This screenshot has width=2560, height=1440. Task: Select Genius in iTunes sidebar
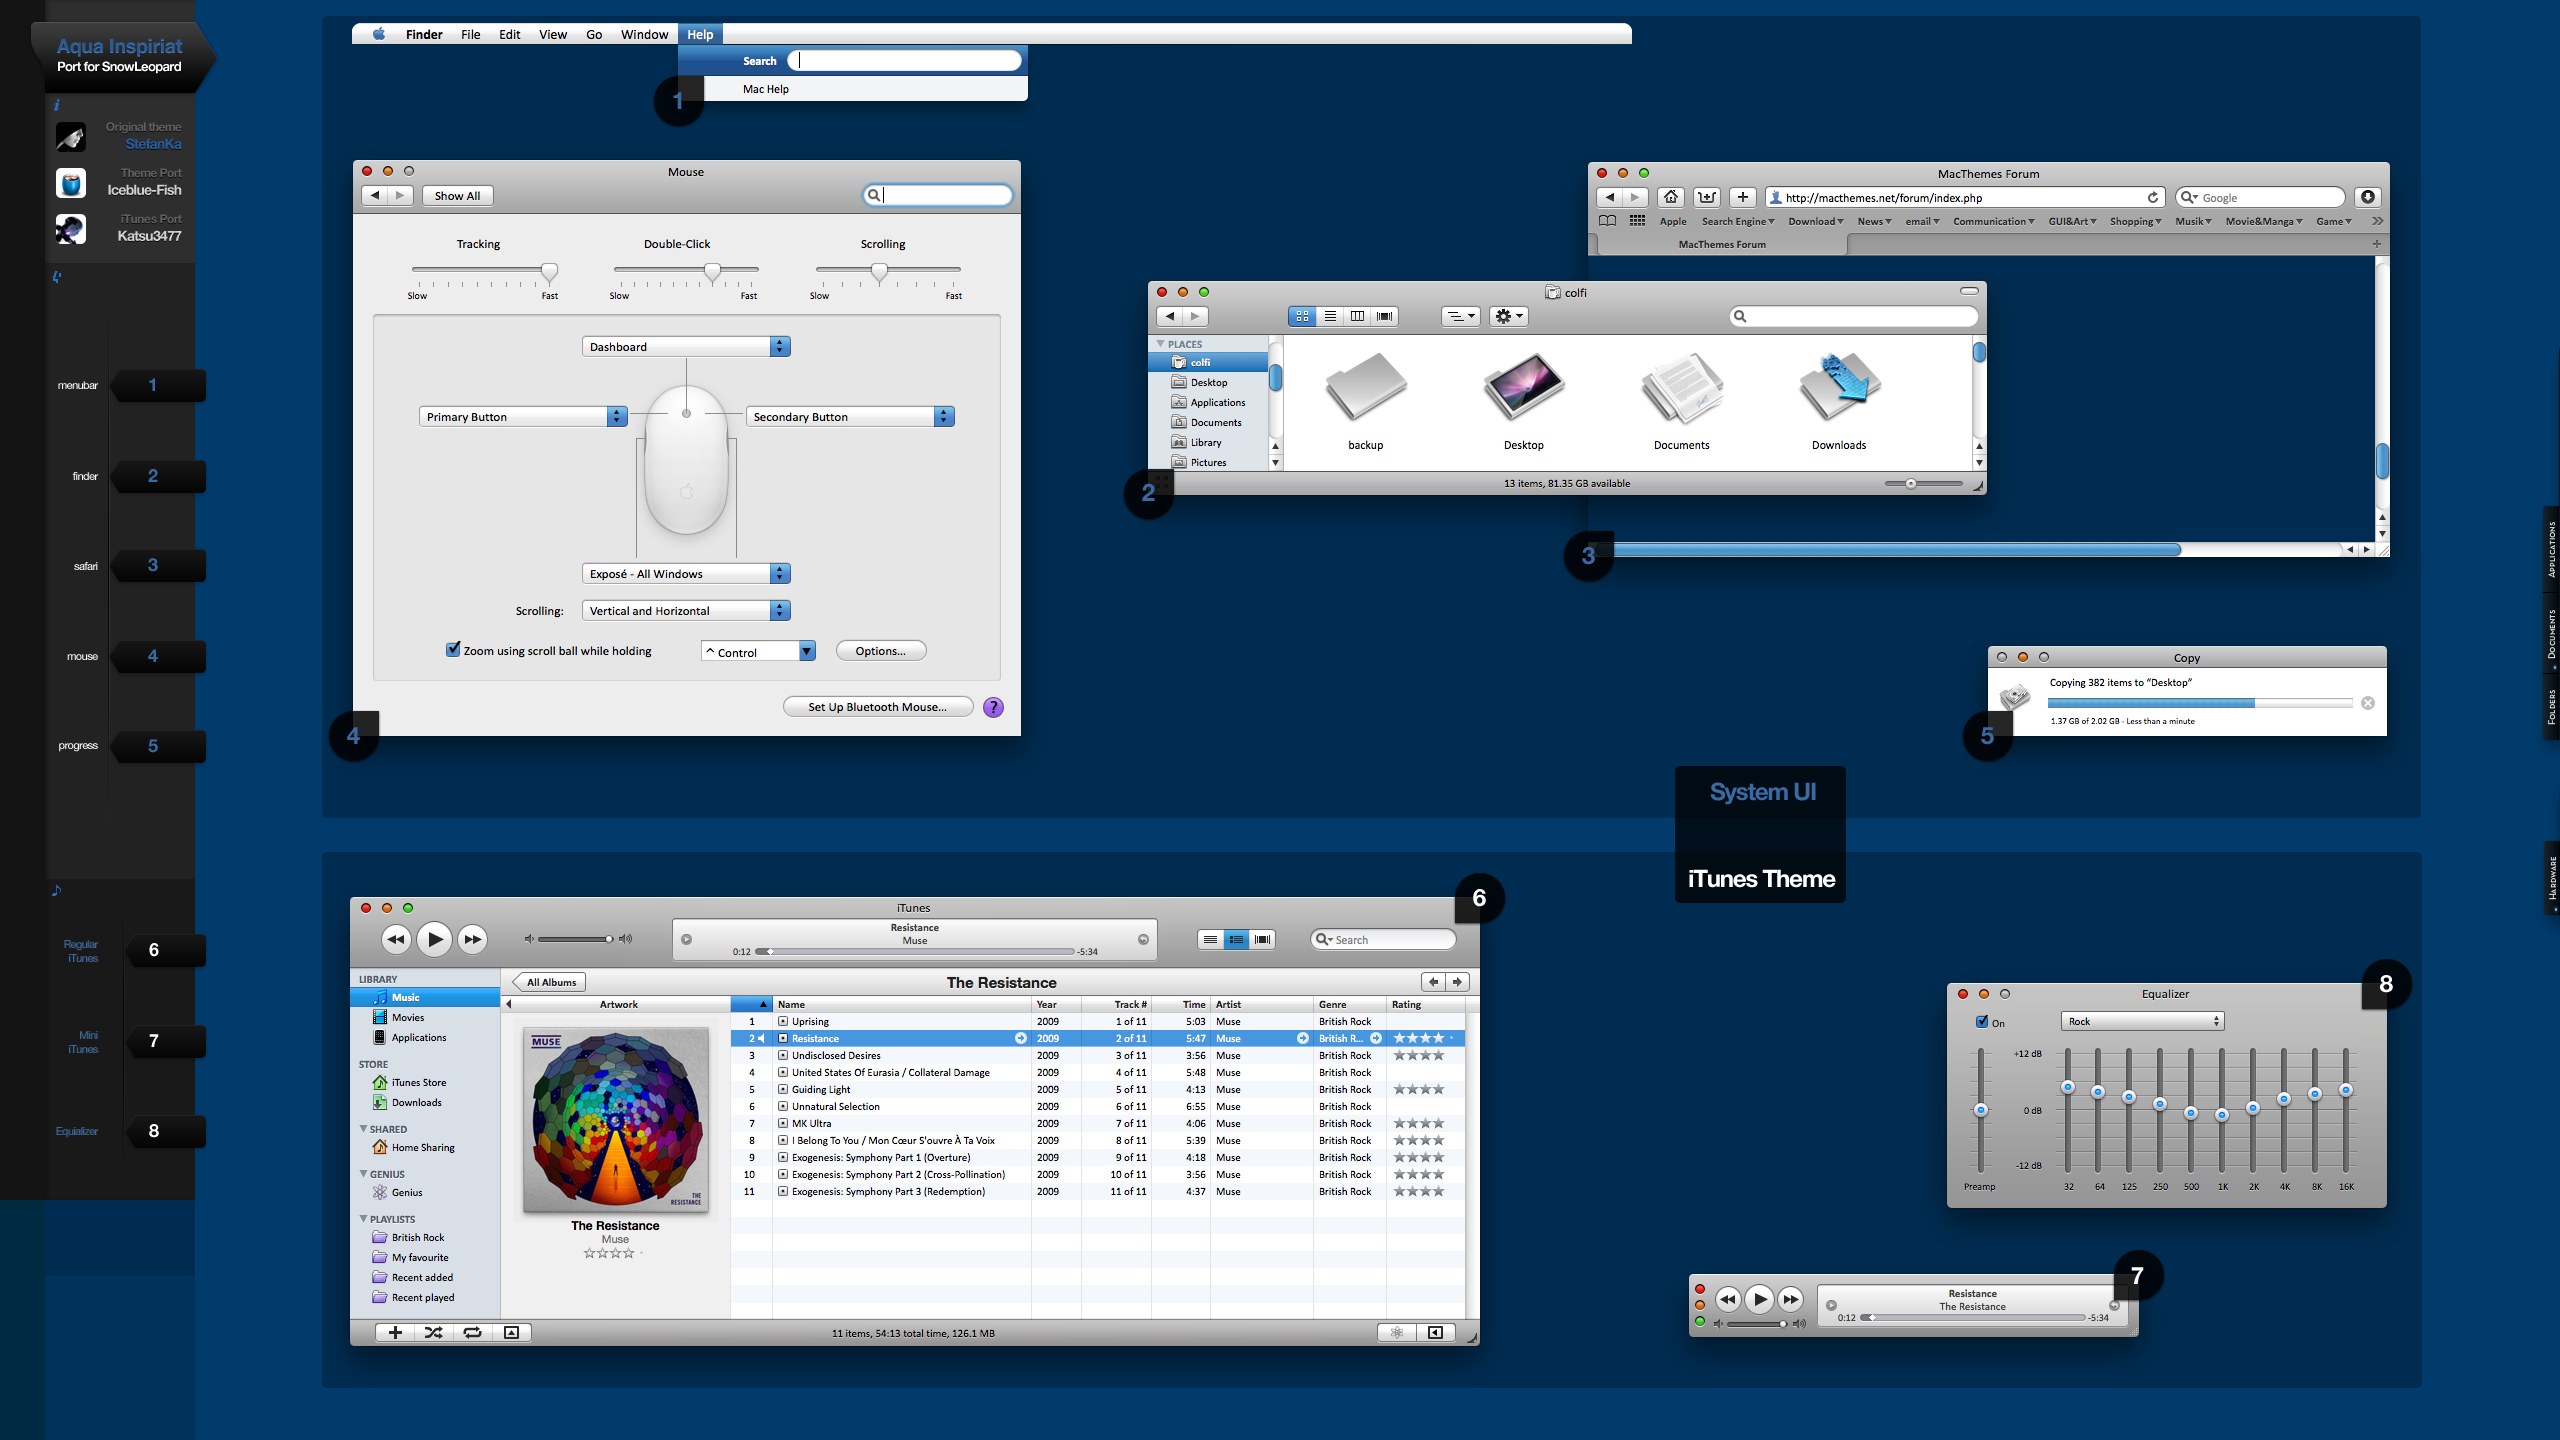406,1192
